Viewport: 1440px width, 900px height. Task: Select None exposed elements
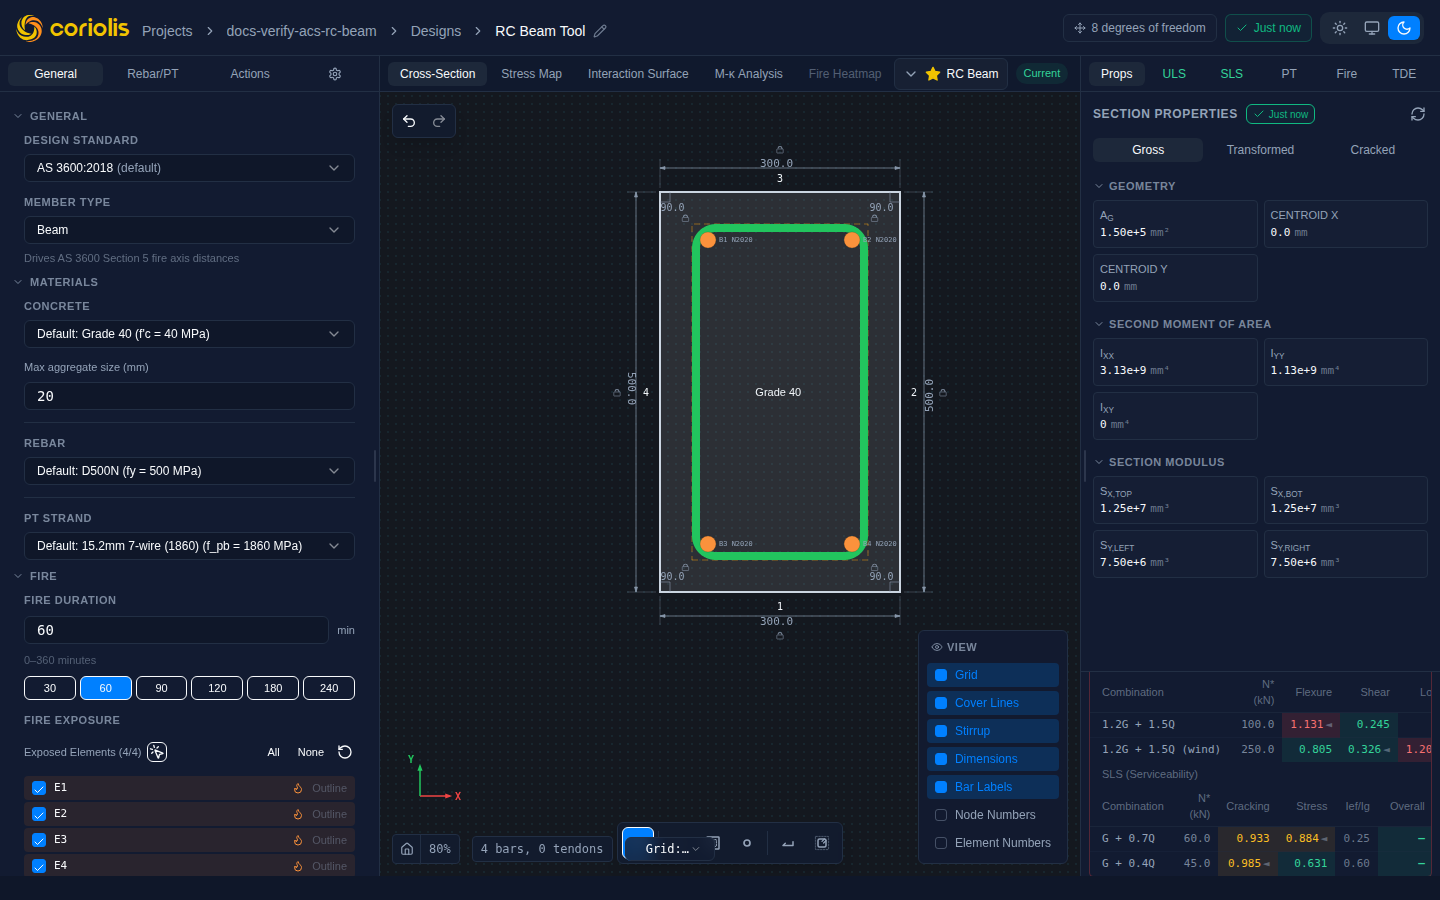(310, 752)
